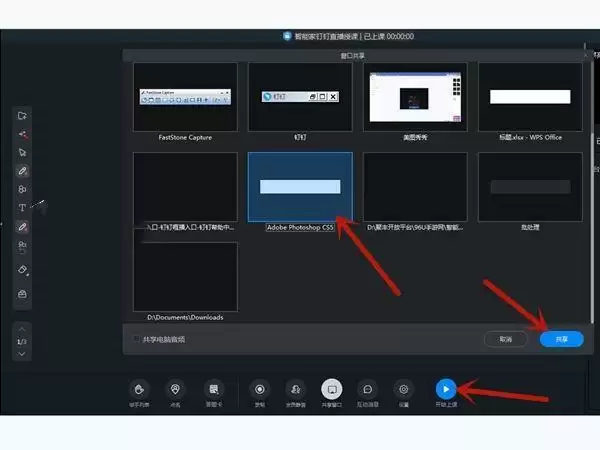This screenshot has width=600, height=450.
Task: Open 设置 gear icon in bottom toolbar
Action: pyautogui.click(x=403, y=389)
